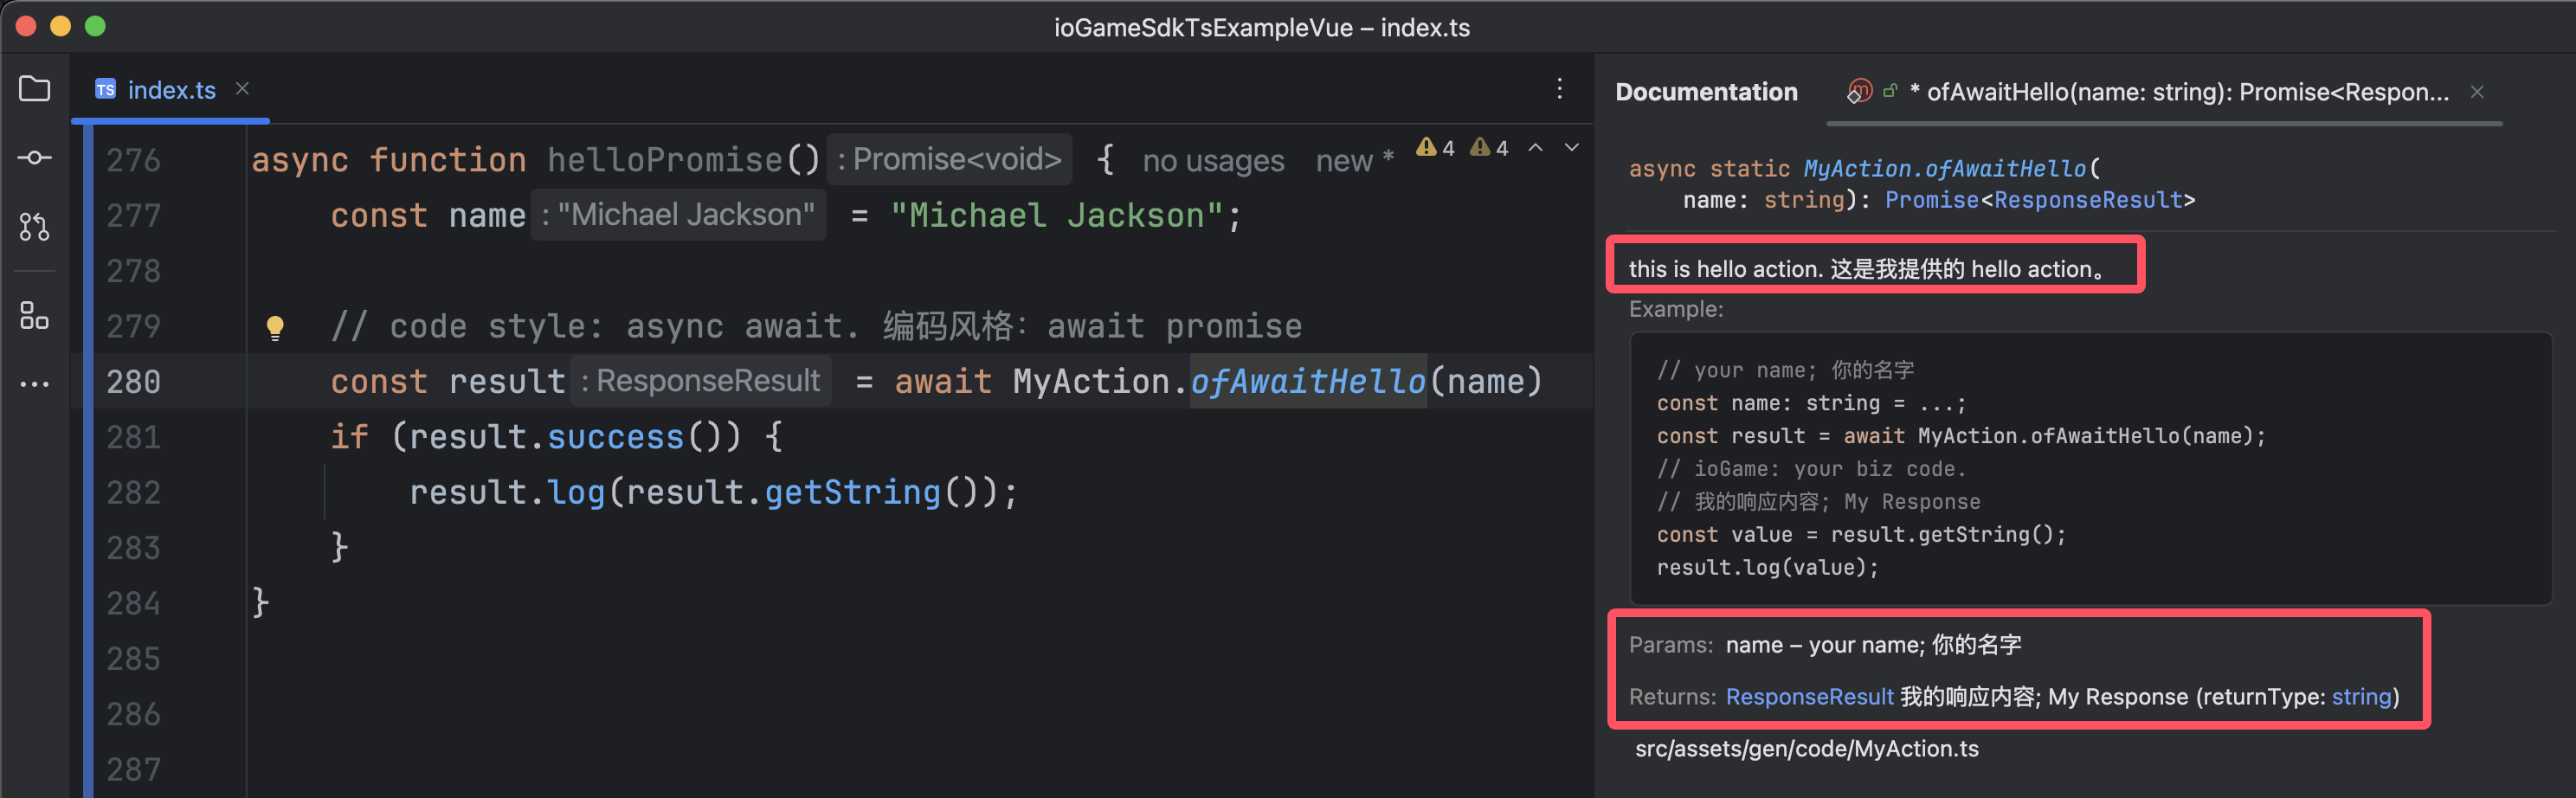Jump to next highlighted problem arrow
The height and width of the screenshot is (798, 2576).
(x=1571, y=148)
